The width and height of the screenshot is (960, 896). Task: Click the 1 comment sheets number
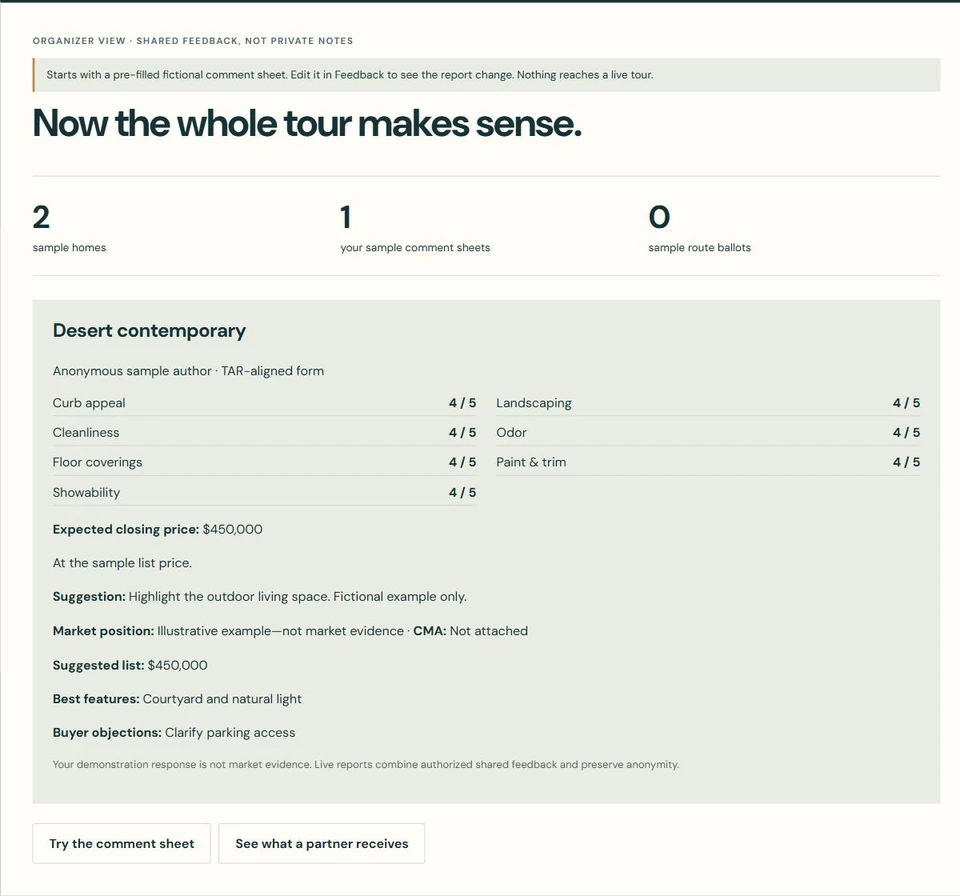coord(346,217)
